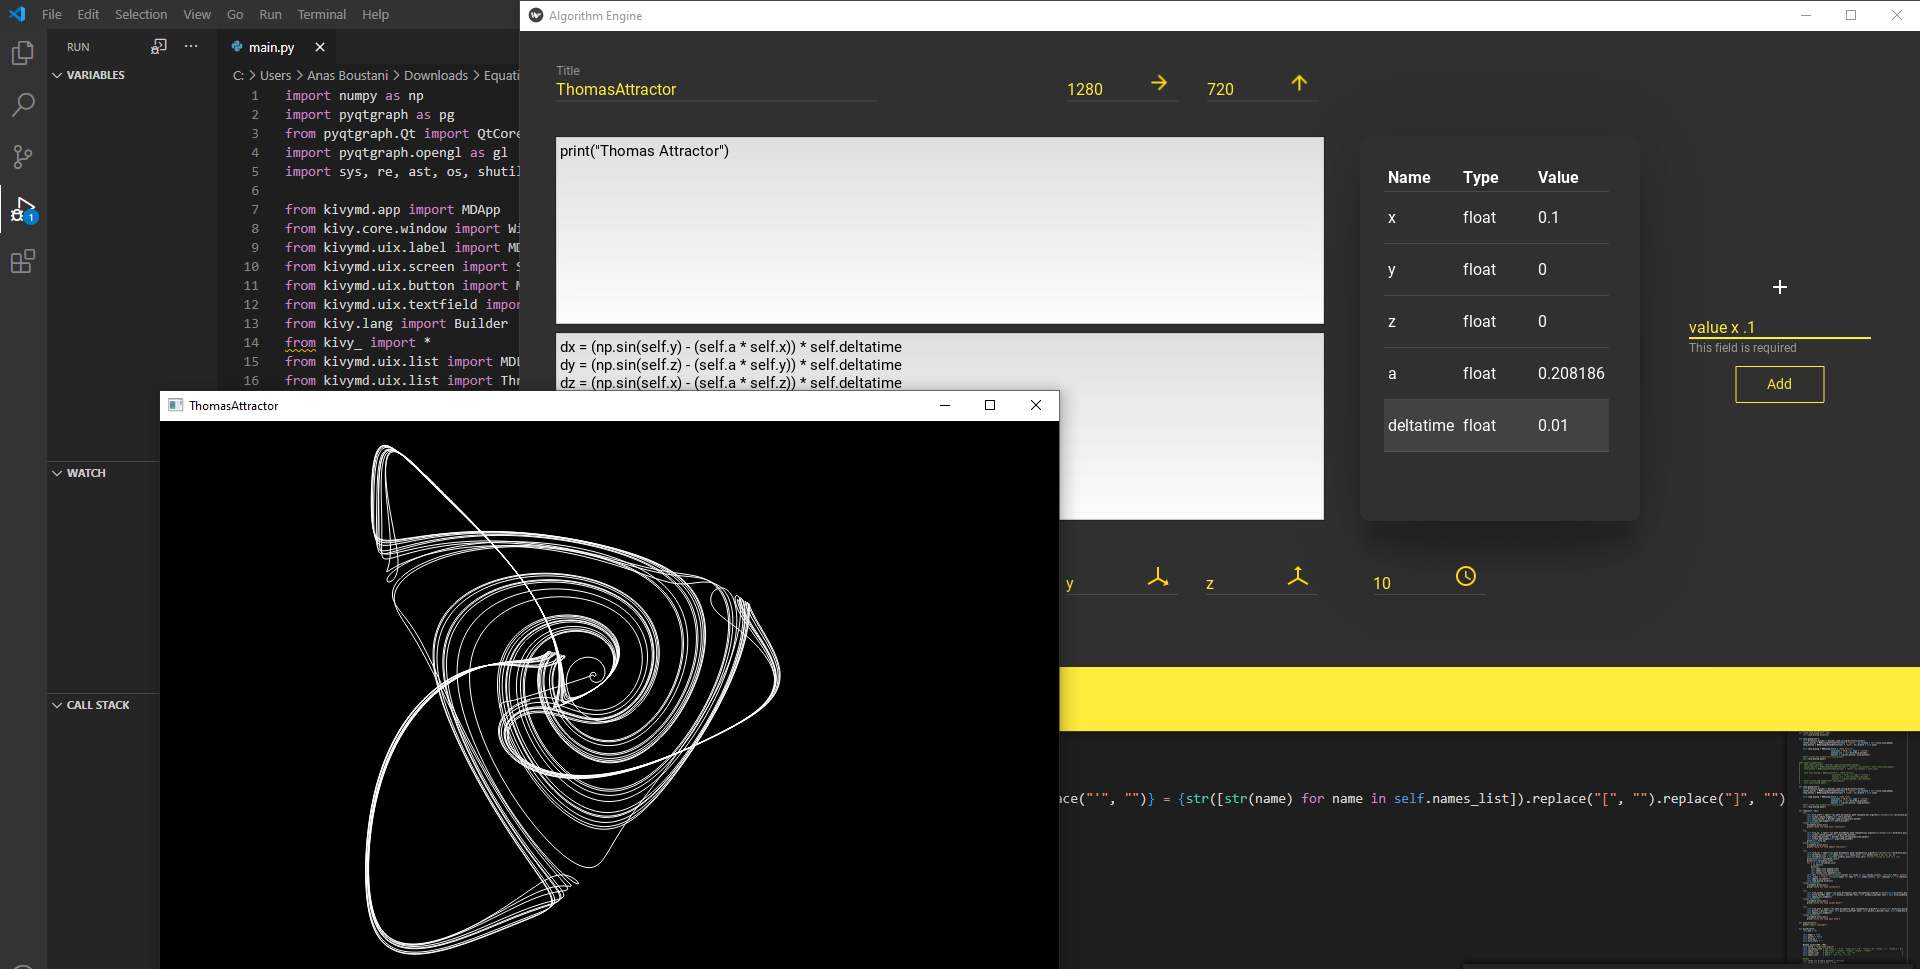Maximize the Algorithm Engine window
The height and width of the screenshot is (969, 1920).
click(1851, 15)
